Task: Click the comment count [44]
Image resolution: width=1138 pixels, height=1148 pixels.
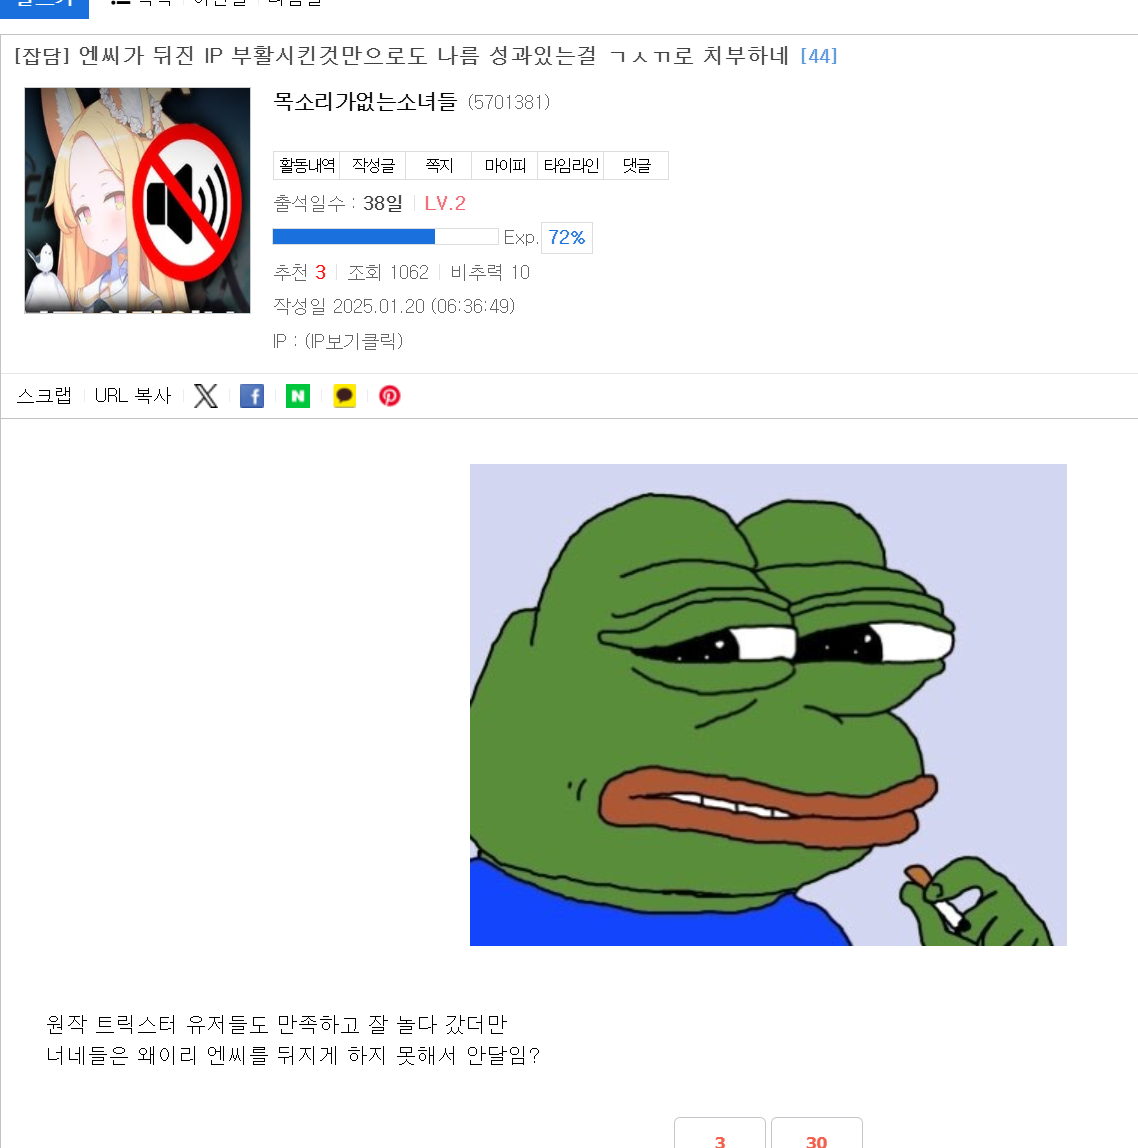Action: (819, 56)
